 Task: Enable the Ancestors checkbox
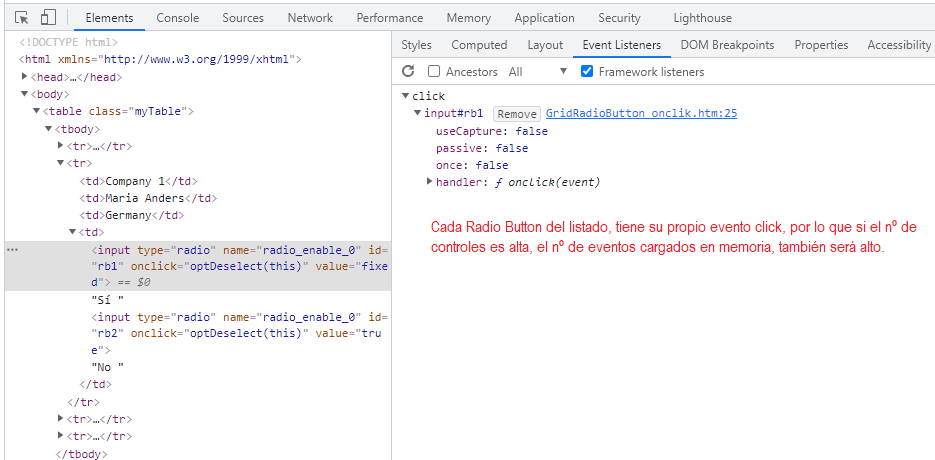tap(434, 72)
